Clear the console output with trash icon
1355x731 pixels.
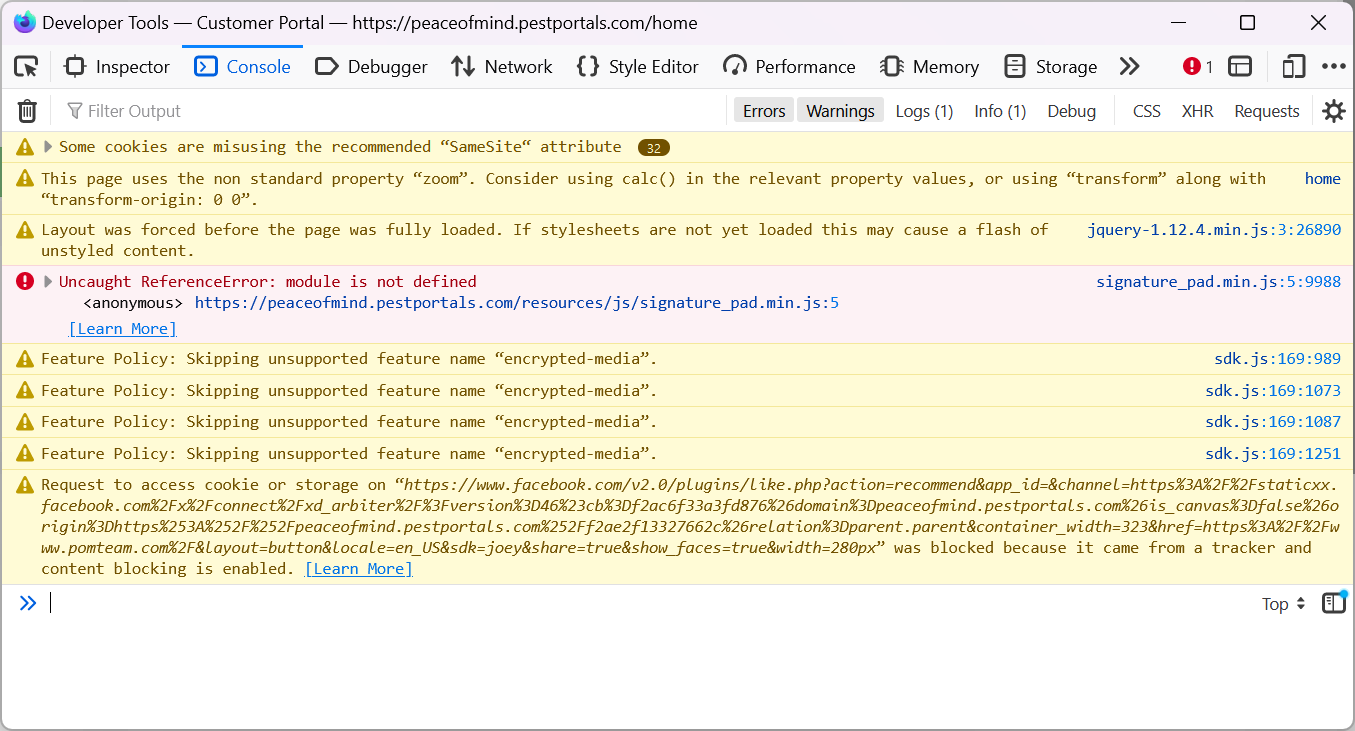click(x=26, y=110)
